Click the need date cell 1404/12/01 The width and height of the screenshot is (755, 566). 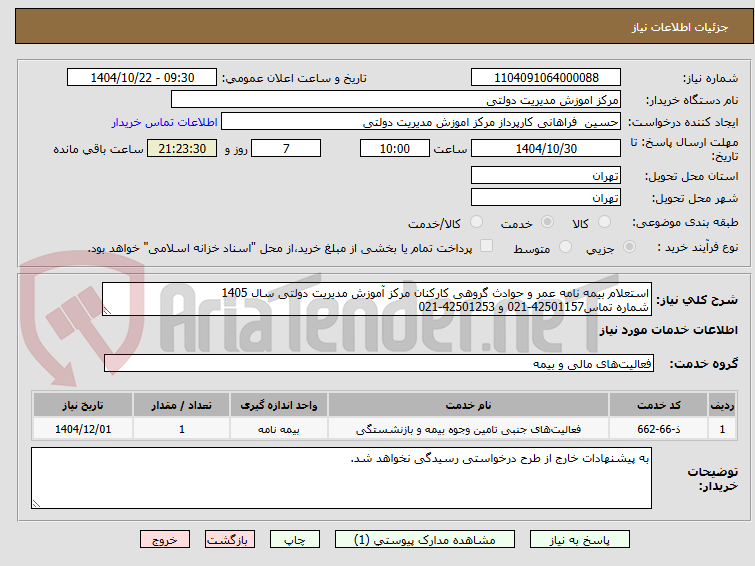pos(83,429)
